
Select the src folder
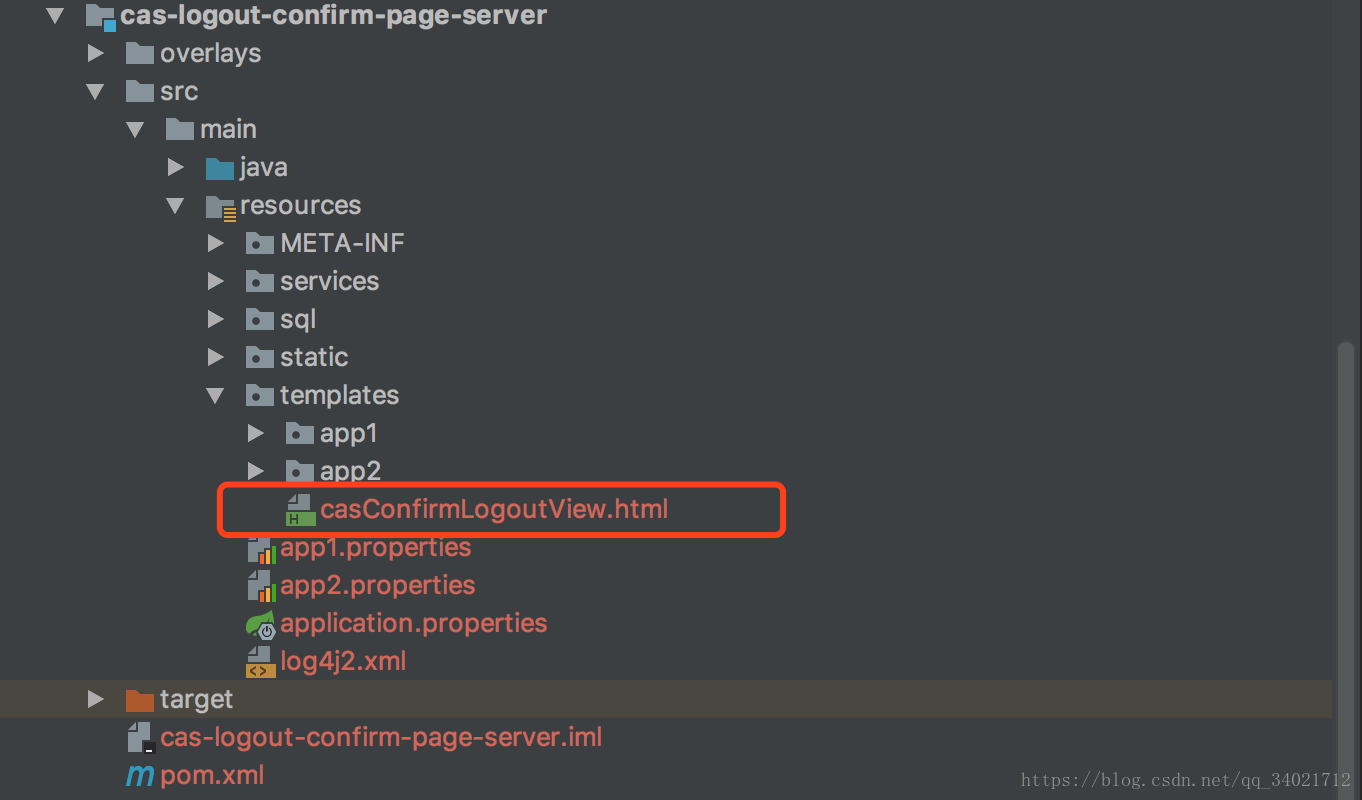179,91
